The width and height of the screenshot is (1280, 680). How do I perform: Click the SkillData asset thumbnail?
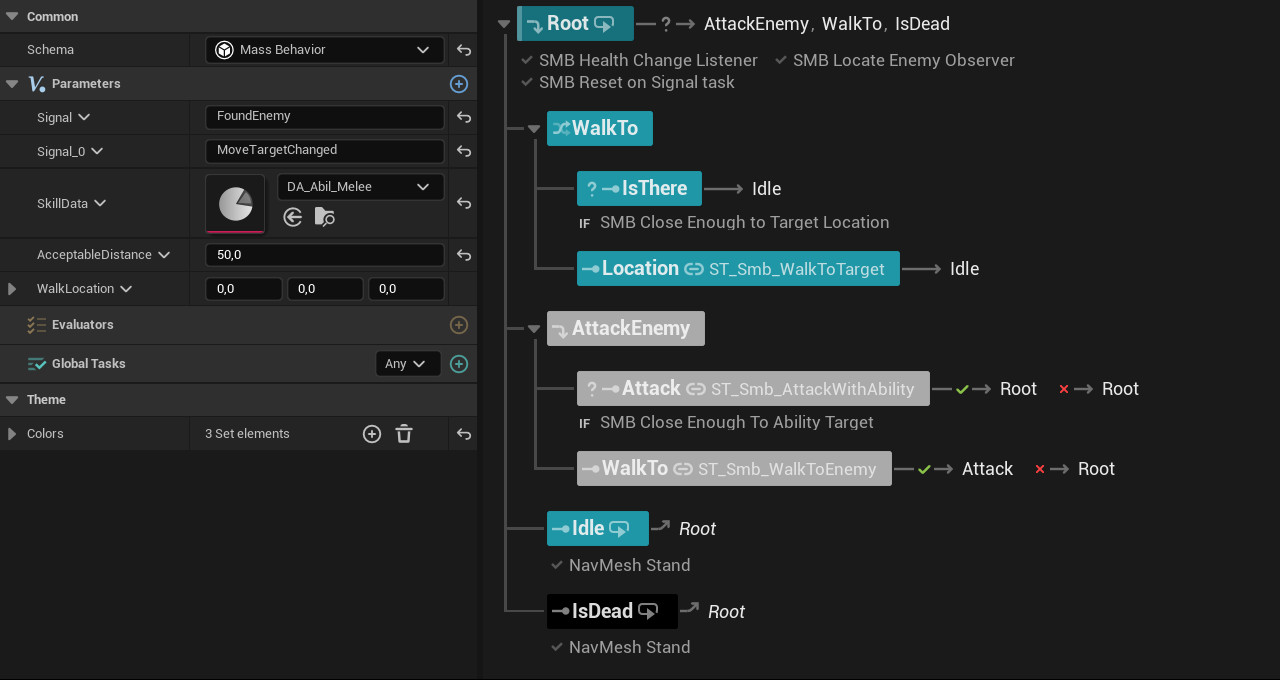click(235, 203)
